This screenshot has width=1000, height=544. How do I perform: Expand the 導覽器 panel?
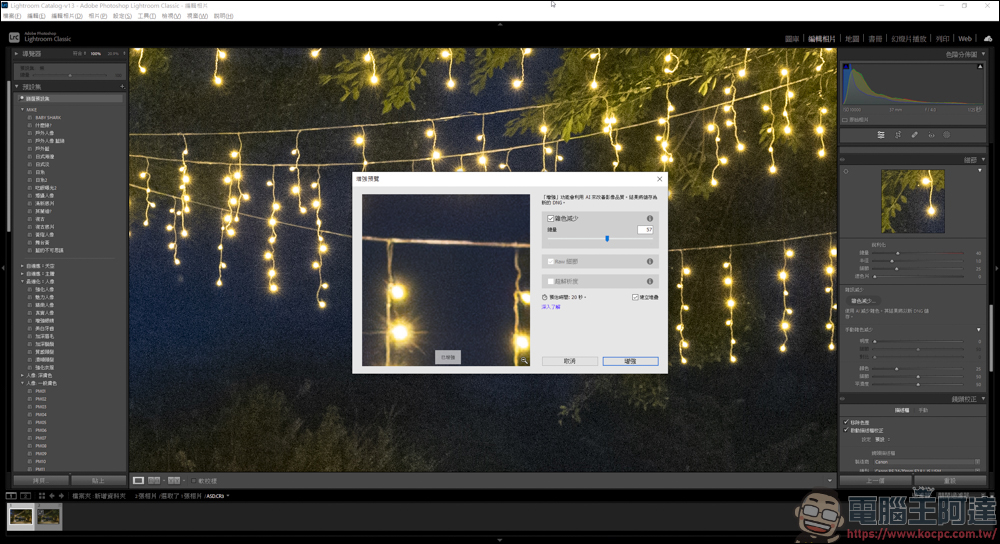point(17,54)
